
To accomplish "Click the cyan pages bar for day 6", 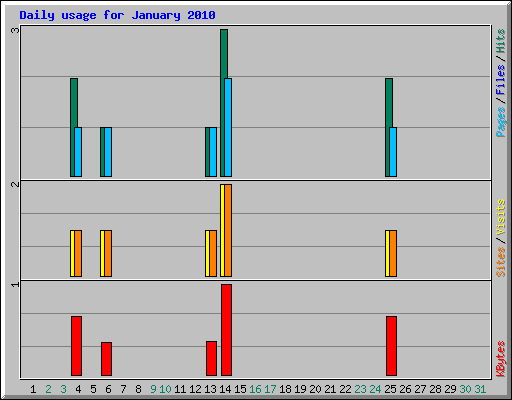I will (108, 152).
